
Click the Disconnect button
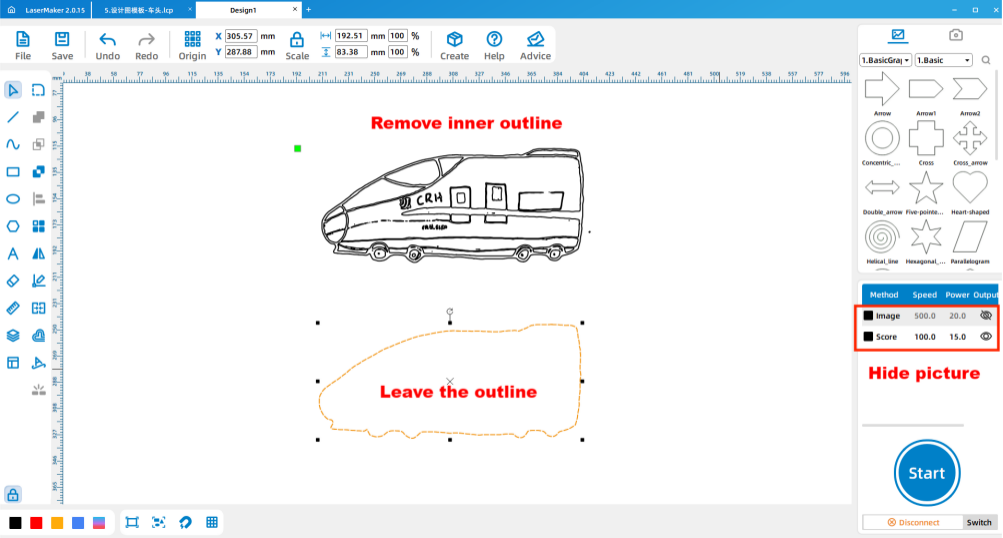[x=913, y=523]
